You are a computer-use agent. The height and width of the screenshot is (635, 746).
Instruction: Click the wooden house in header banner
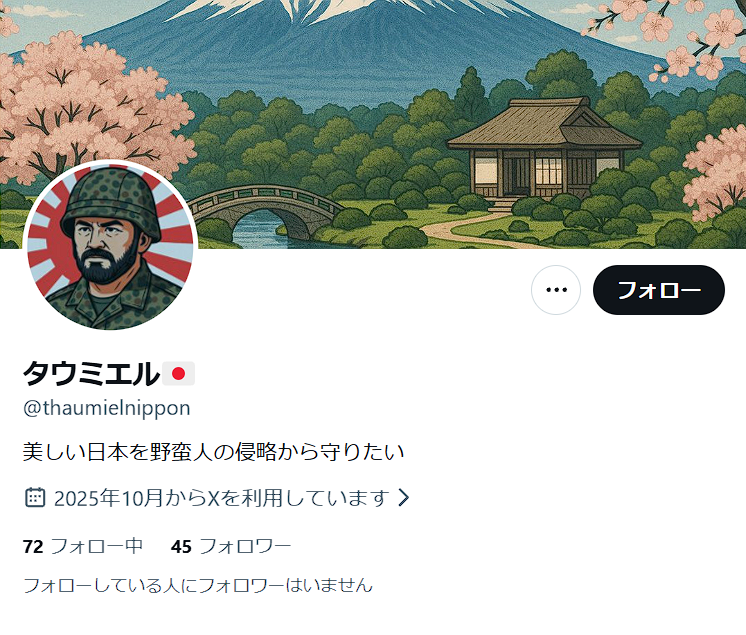(545, 151)
